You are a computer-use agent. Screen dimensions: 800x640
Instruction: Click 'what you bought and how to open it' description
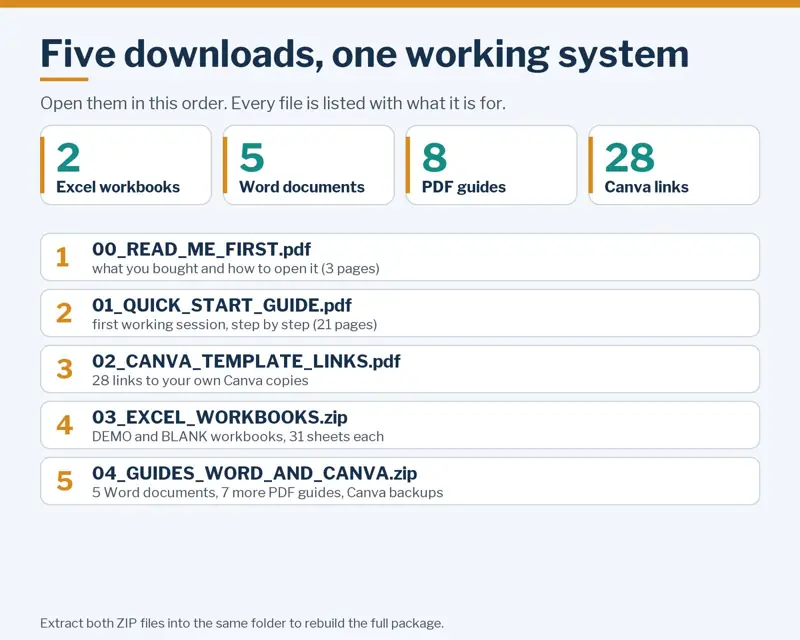[x=236, y=269]
